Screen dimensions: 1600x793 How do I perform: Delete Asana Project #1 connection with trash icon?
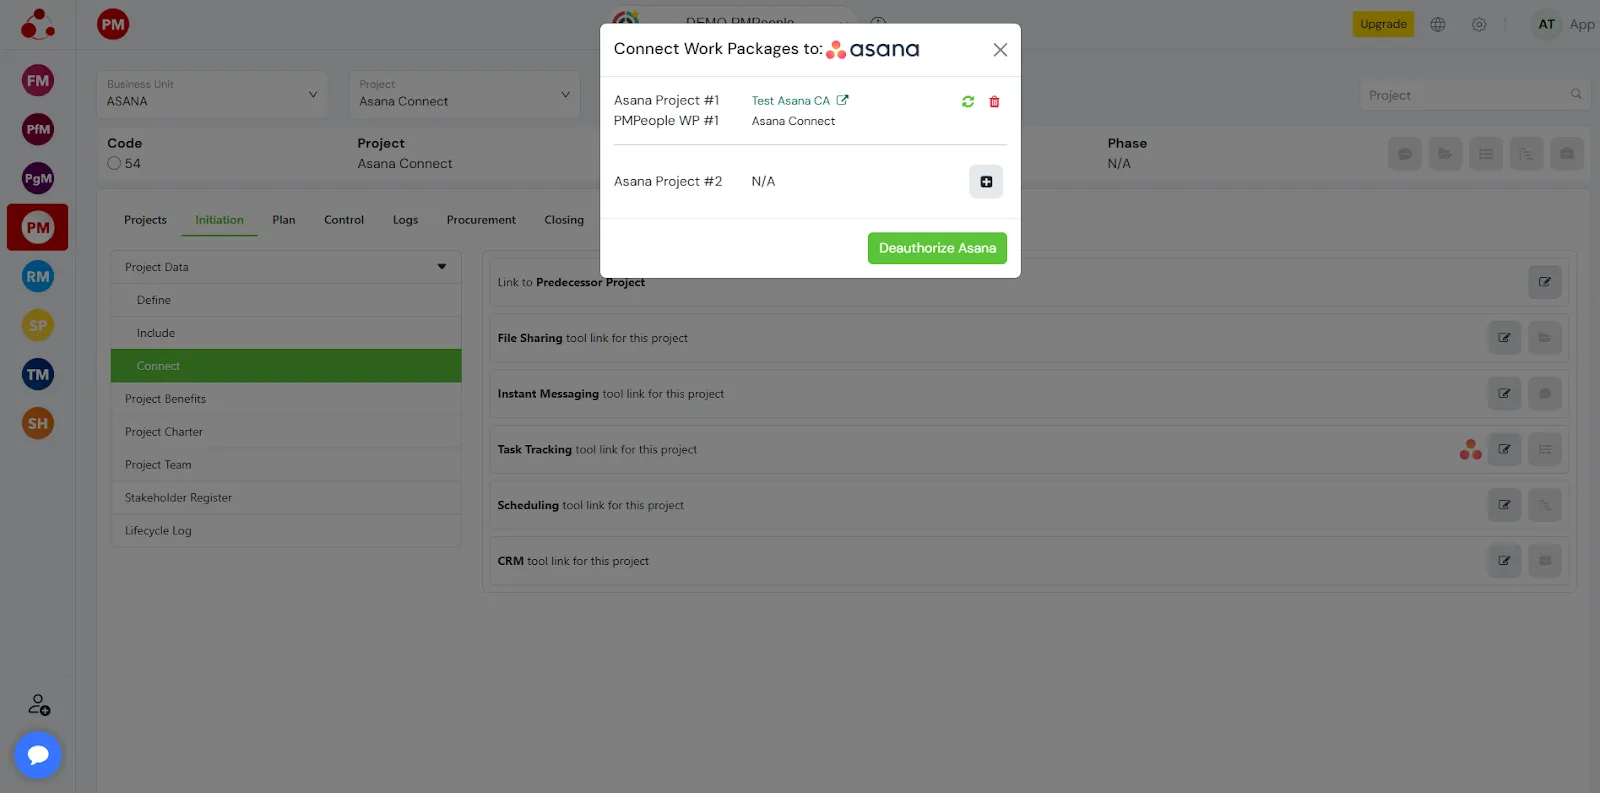coord(994,102)
